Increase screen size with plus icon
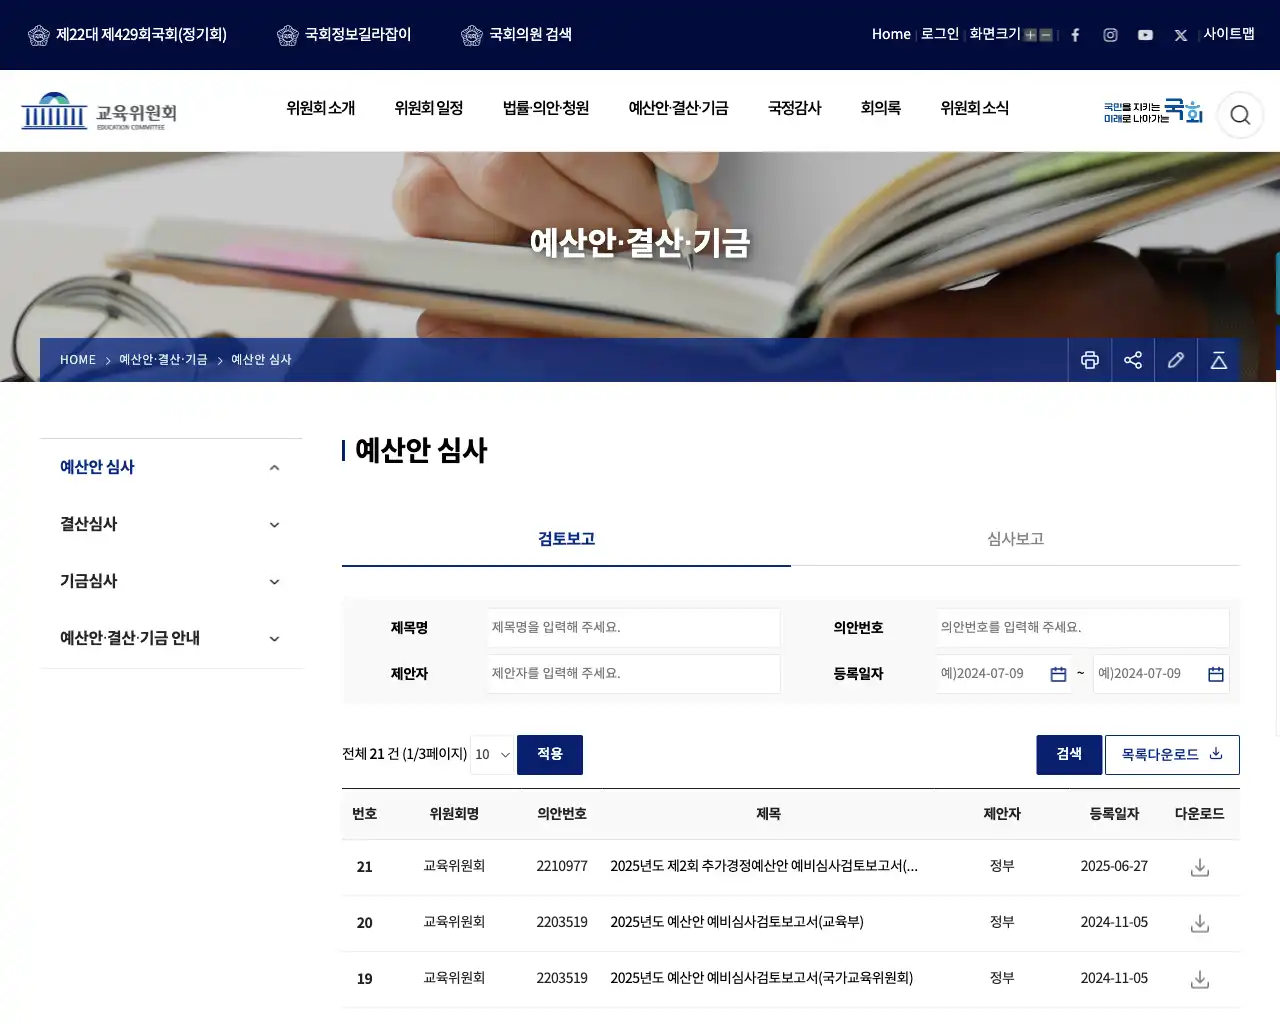 [1030, 35]
